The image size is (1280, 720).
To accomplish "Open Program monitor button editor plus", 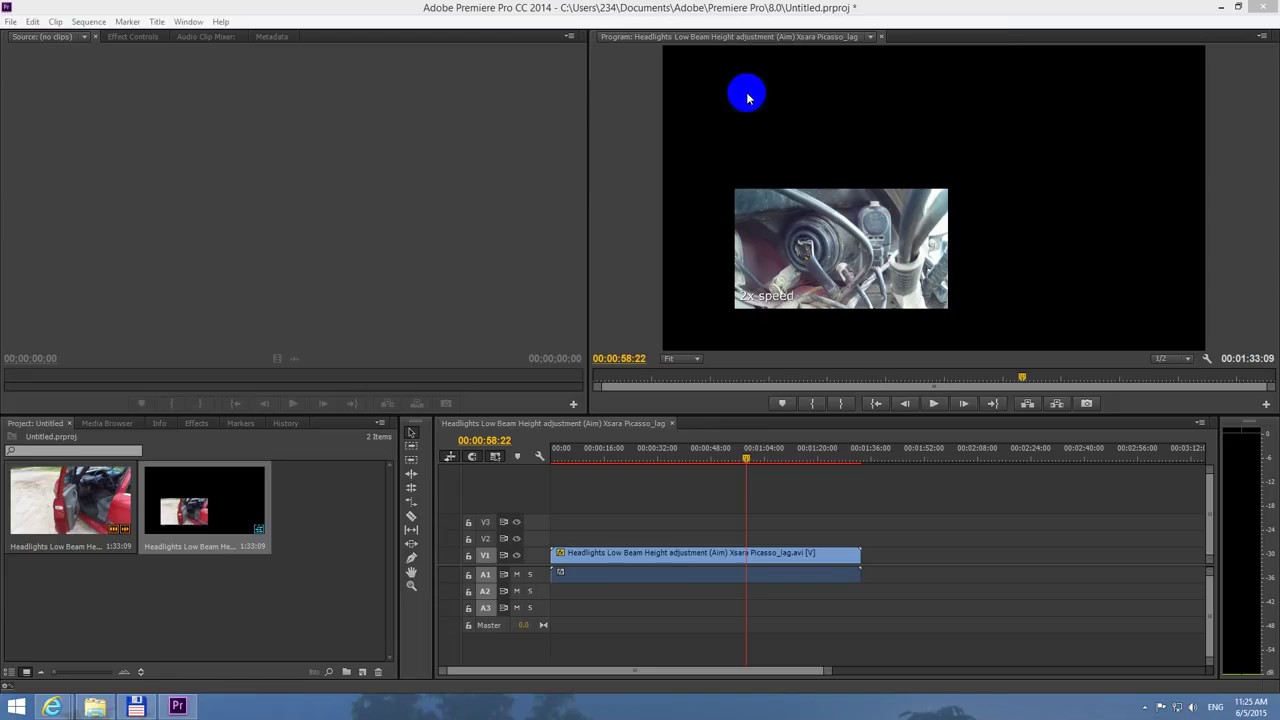I will point(1266,404).
